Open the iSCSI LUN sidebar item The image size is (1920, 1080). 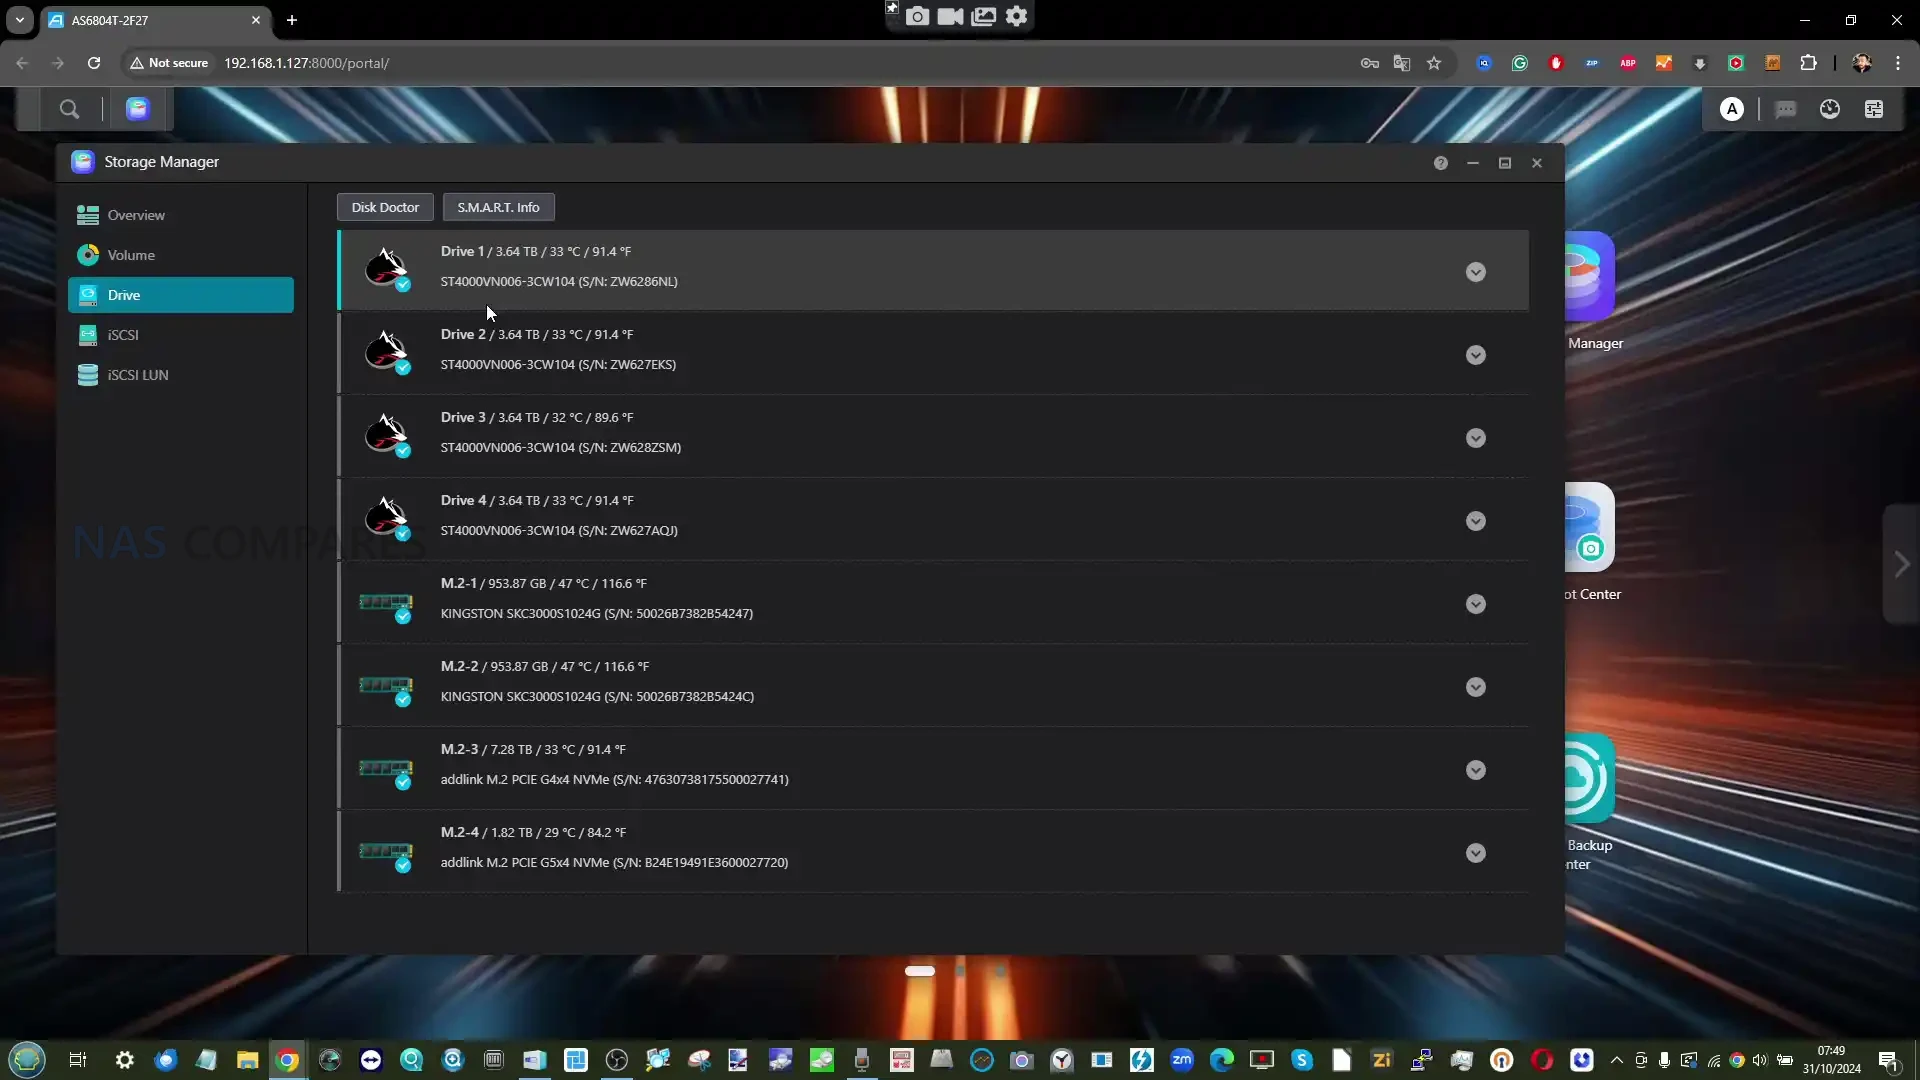pyautogui.click(x=137, y=375)
